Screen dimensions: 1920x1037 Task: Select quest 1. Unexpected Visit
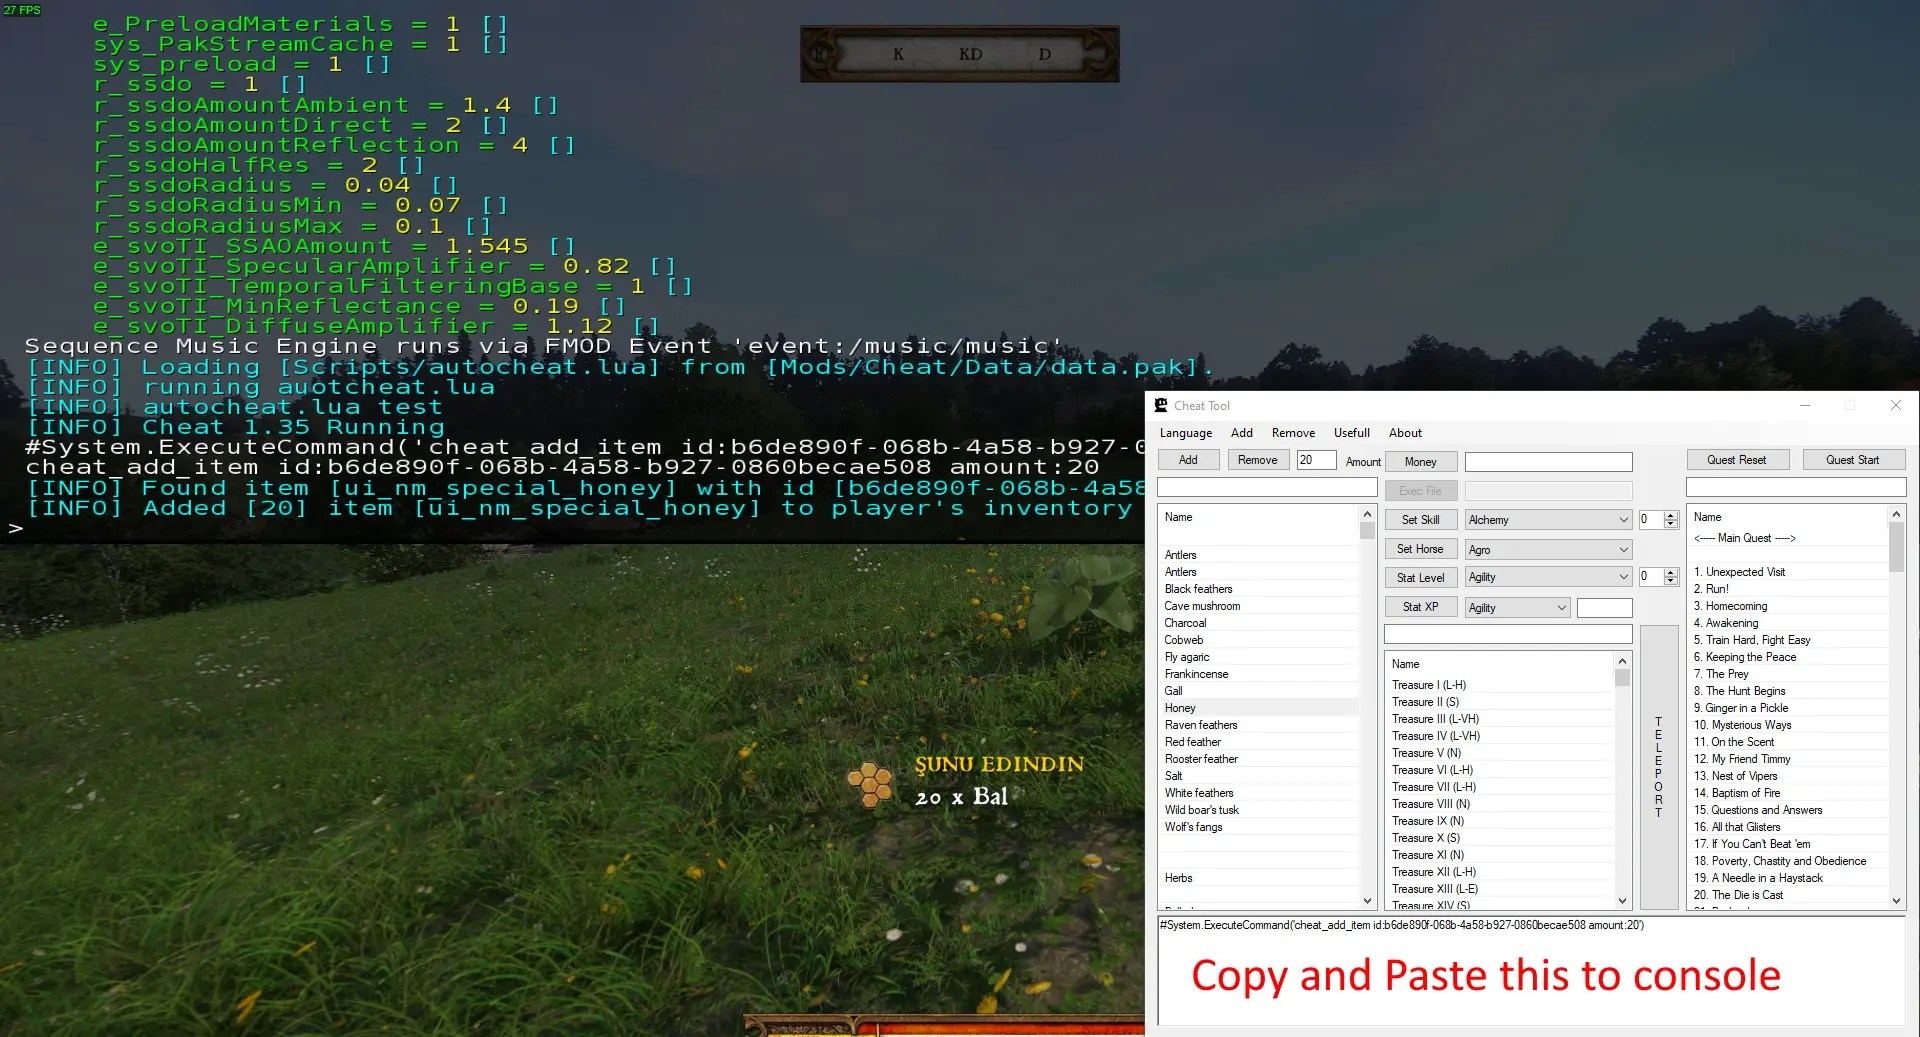[x=1788, y=572]
